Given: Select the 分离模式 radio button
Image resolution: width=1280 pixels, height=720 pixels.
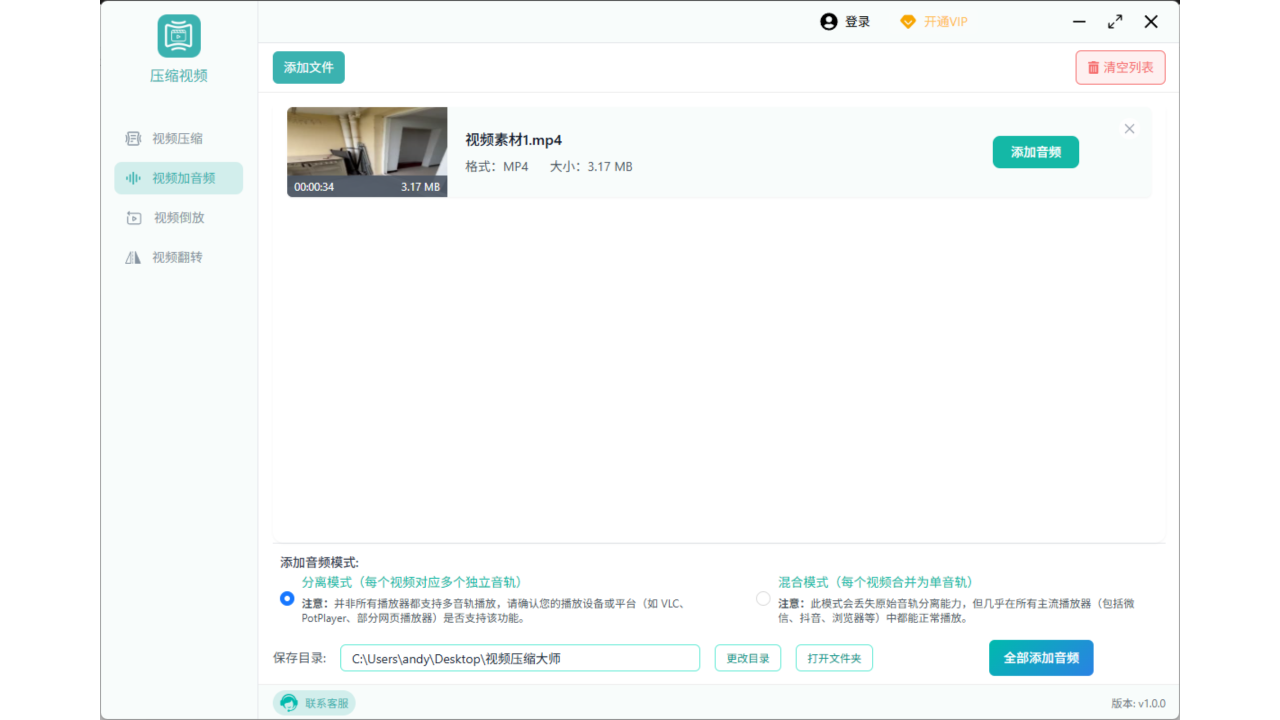Looking at the screenshot, I should pos(287,599).
